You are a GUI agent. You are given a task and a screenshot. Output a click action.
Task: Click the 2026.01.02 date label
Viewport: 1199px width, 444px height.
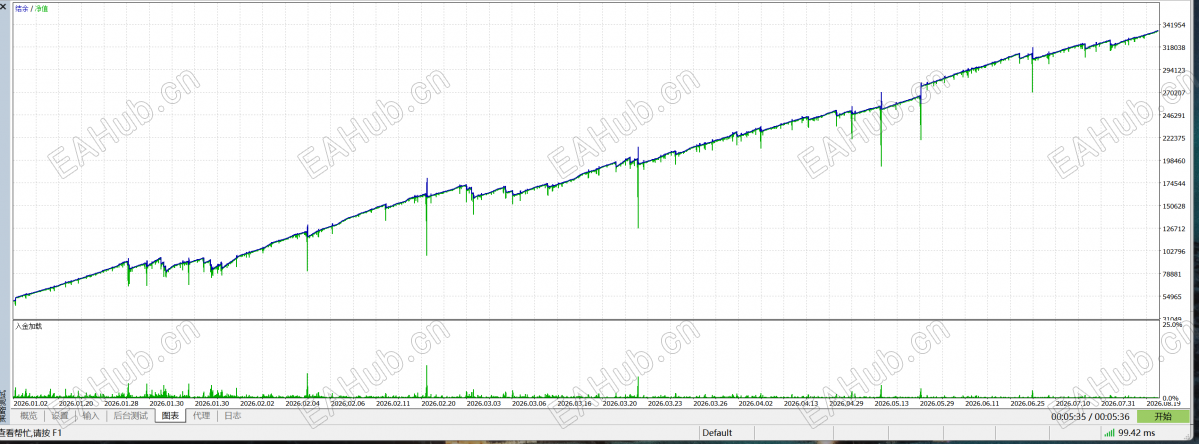31,403
